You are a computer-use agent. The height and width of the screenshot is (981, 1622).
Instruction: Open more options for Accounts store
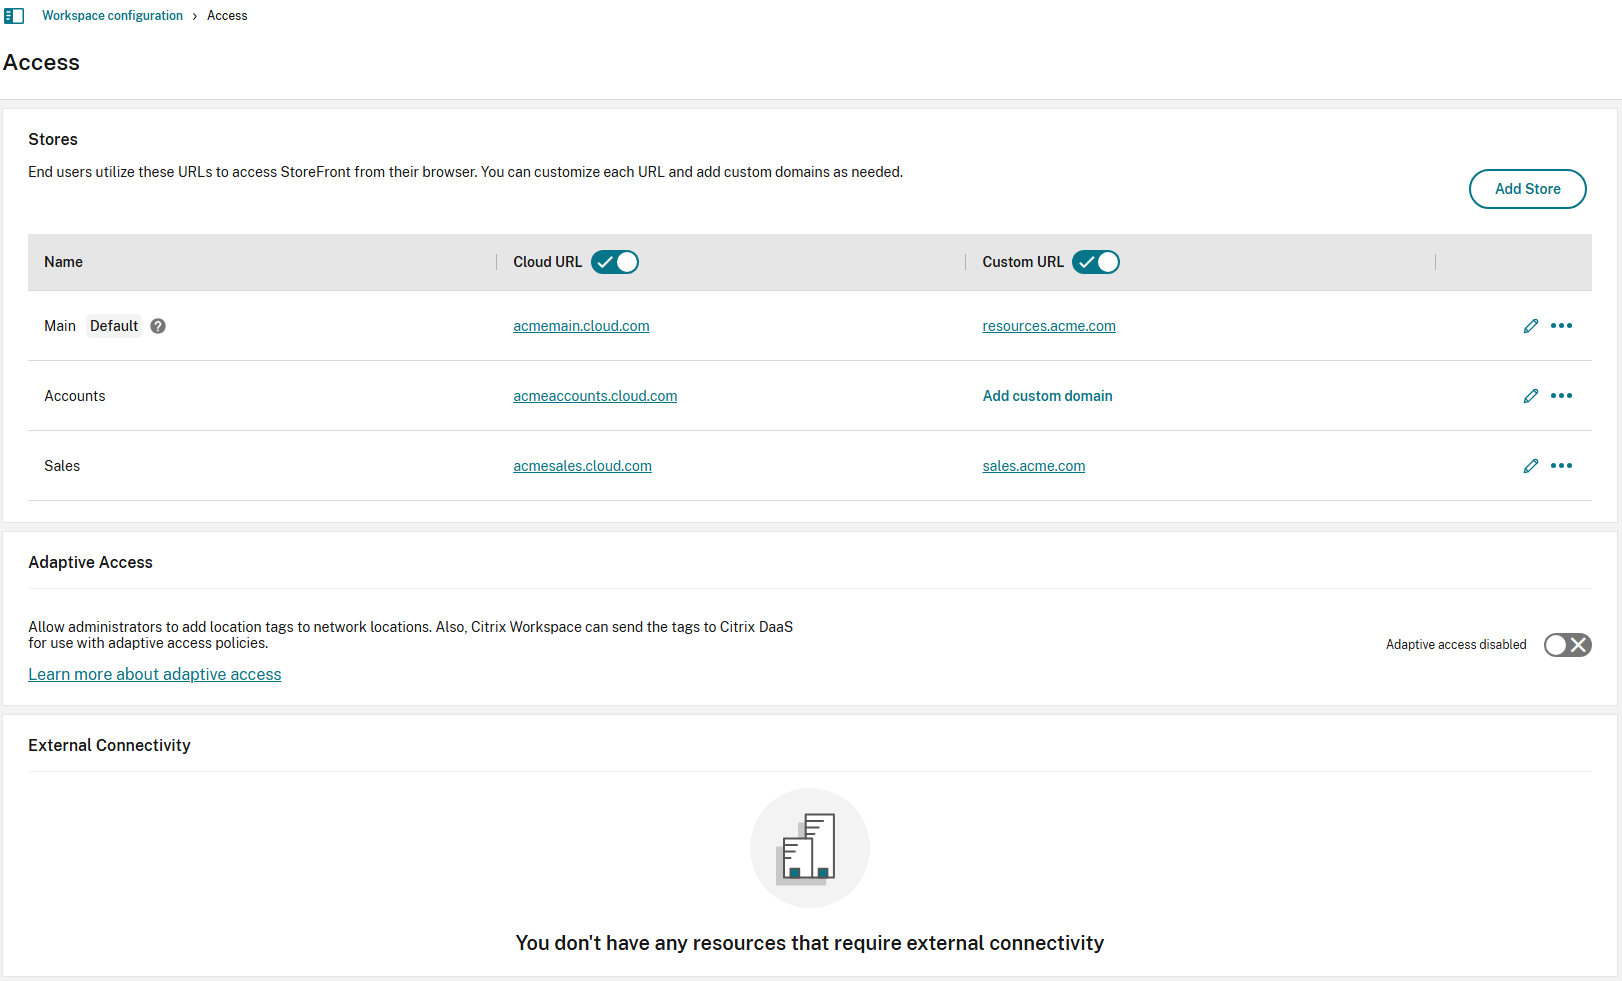coord(1562,396)
